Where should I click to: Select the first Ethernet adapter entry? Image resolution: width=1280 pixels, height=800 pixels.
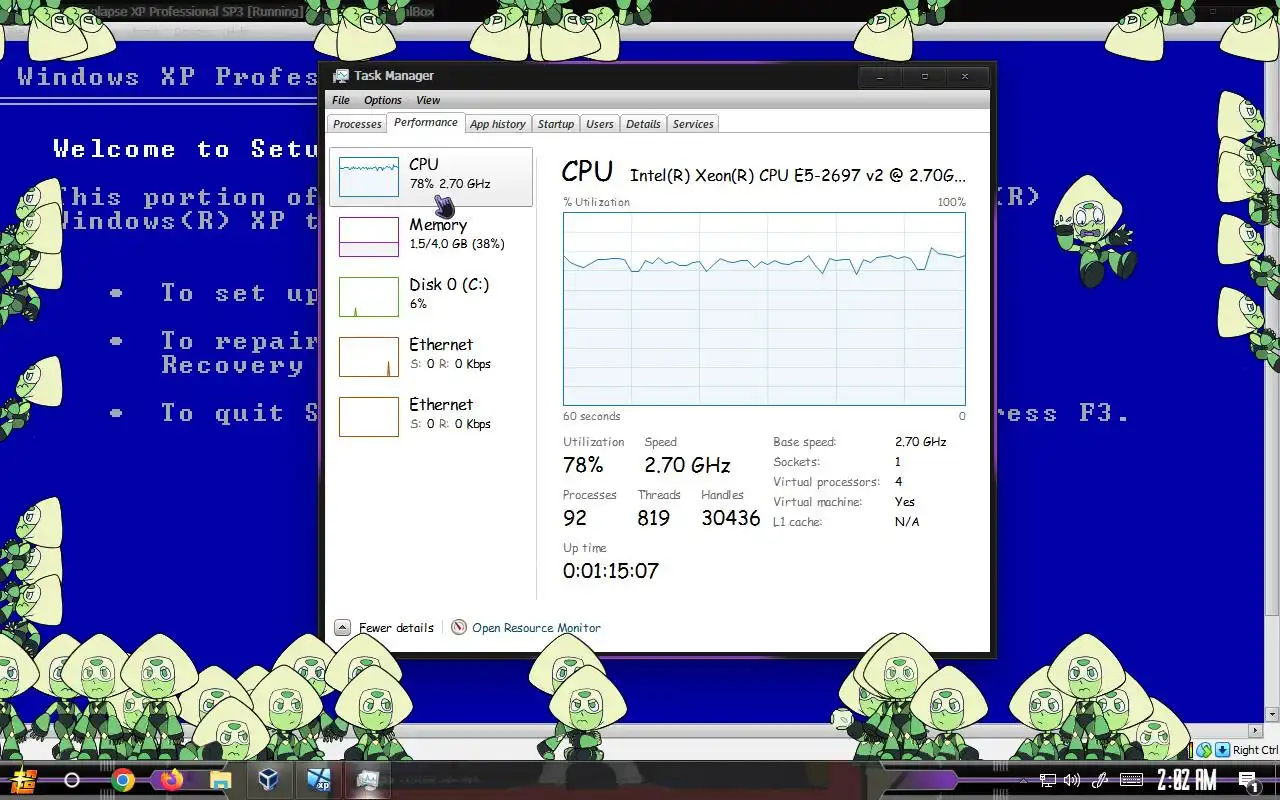tap(431, 357)
